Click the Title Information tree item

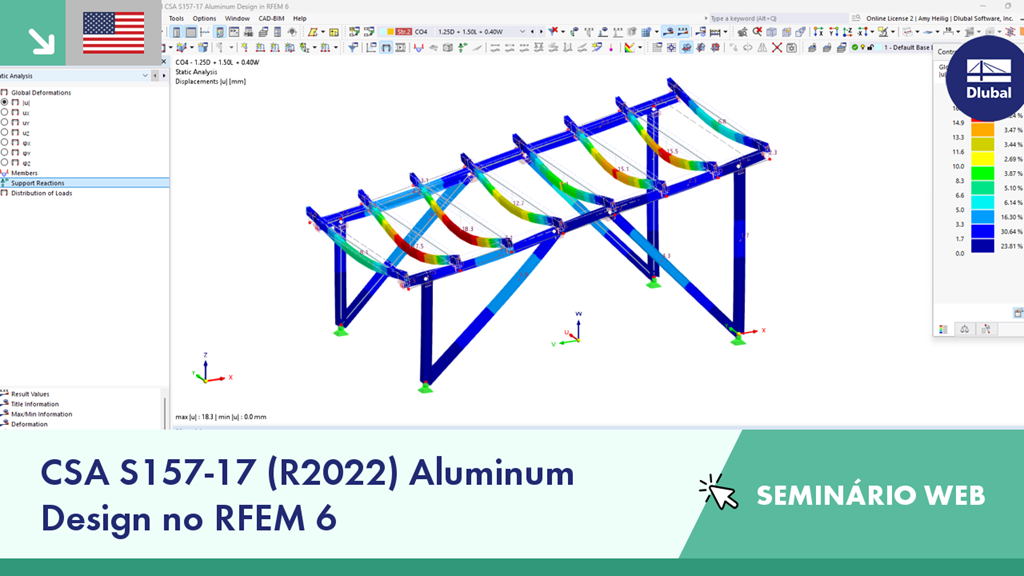pyautogui.click(x=35, y=404)
